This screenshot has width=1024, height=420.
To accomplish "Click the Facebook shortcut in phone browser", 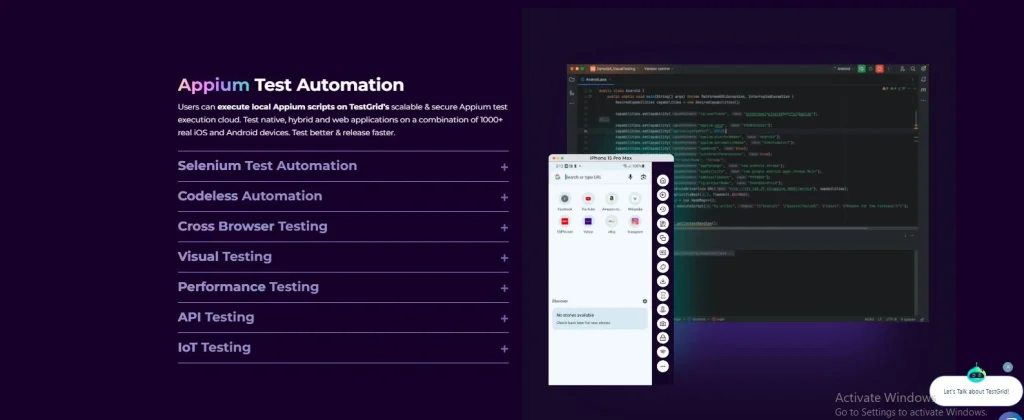I will pos(565,200).
